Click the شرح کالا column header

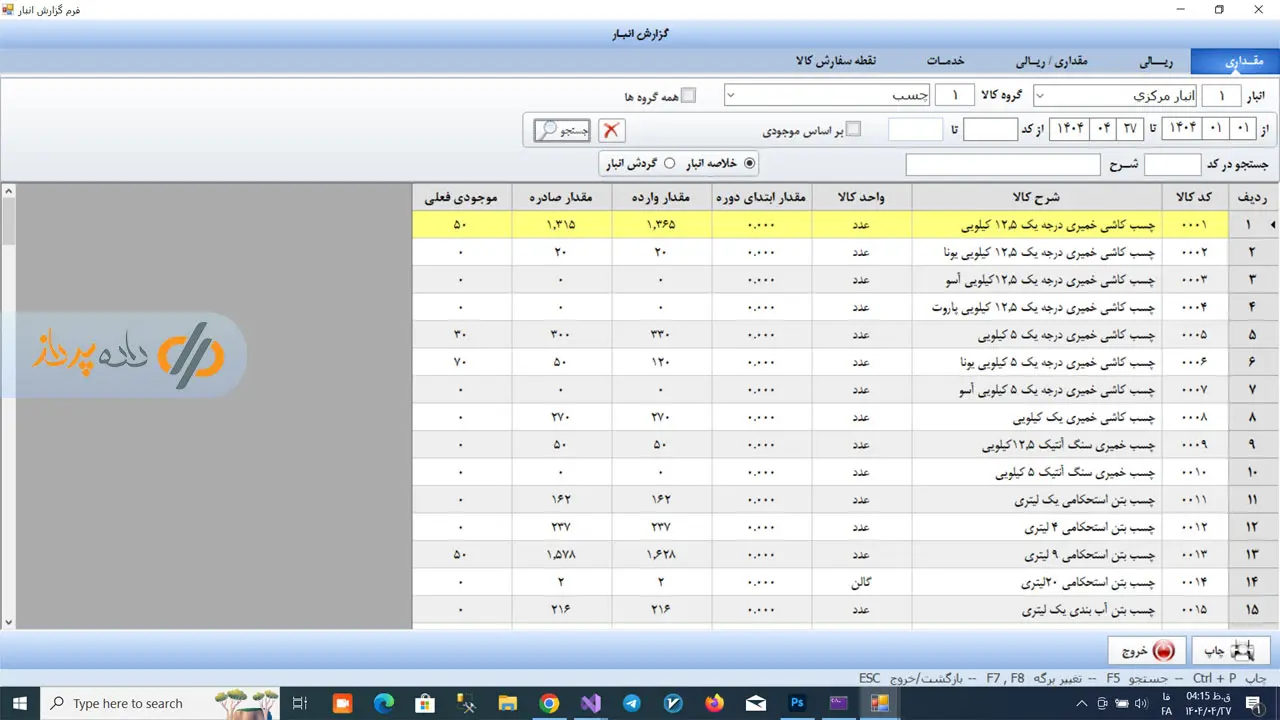click(x=1036, y=197)
